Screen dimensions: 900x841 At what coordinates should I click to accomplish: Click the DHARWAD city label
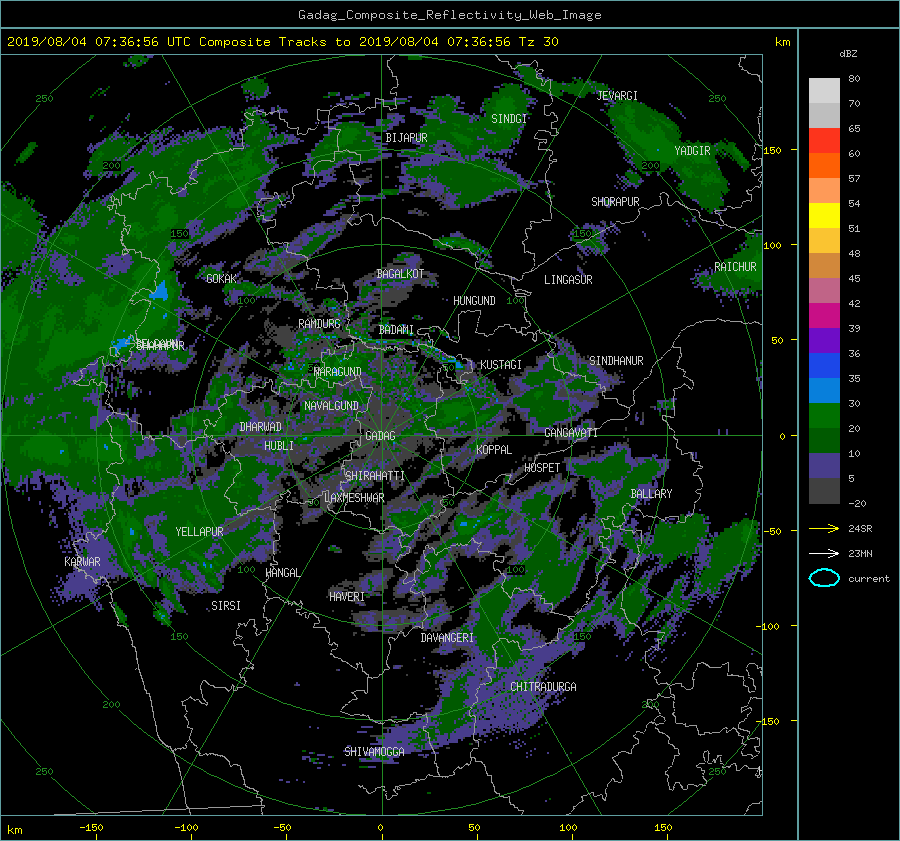click(261, 427)
